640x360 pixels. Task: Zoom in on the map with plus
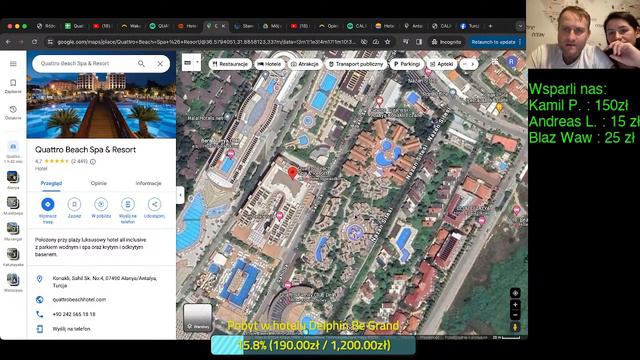pos(515,305)
